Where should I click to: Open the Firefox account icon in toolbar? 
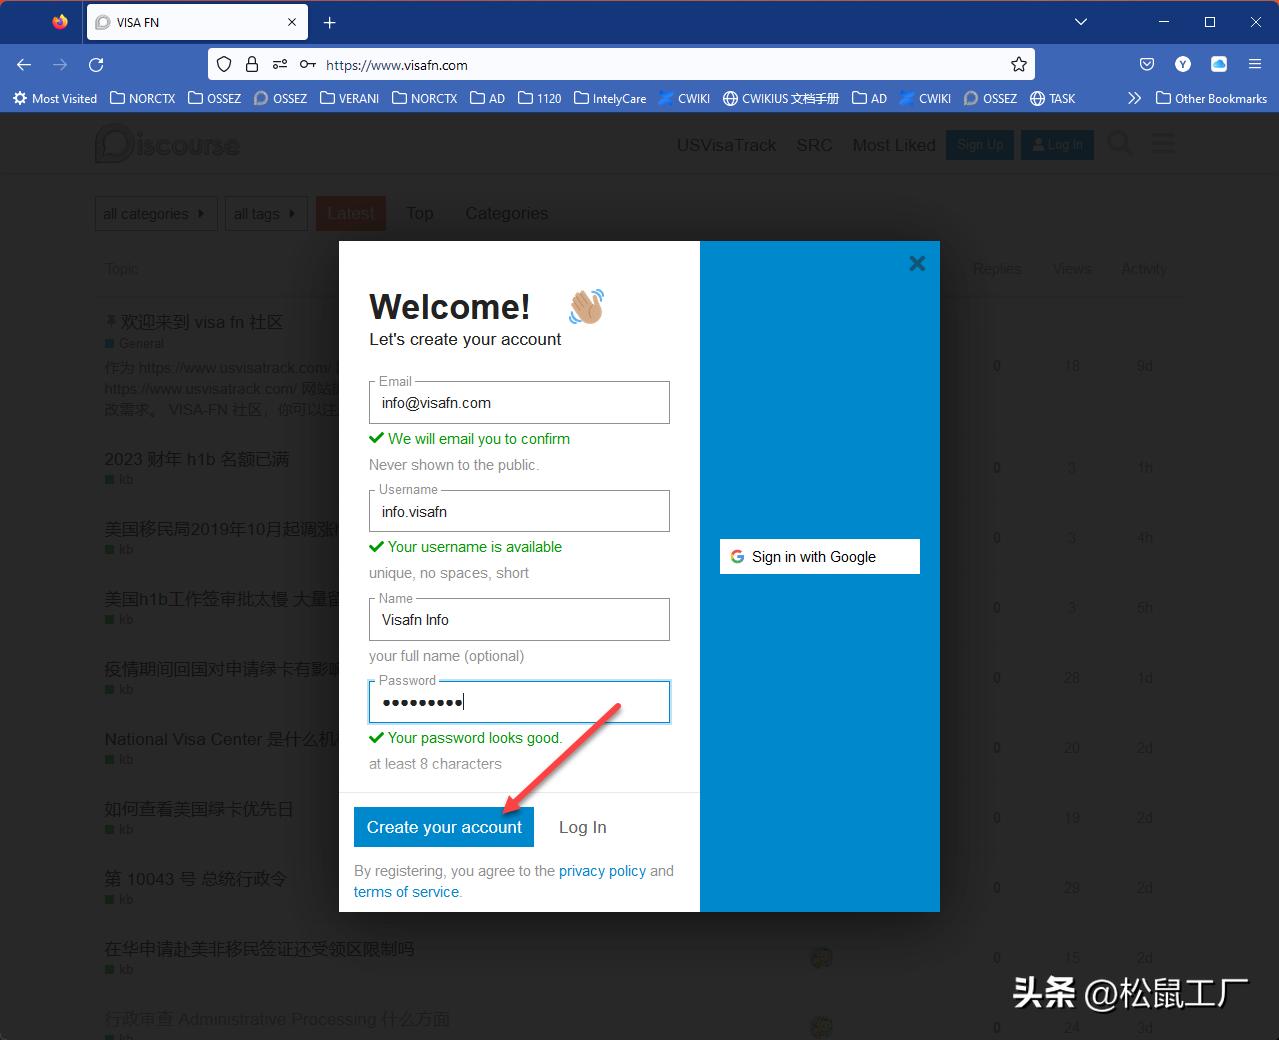tap(1182, 64)
